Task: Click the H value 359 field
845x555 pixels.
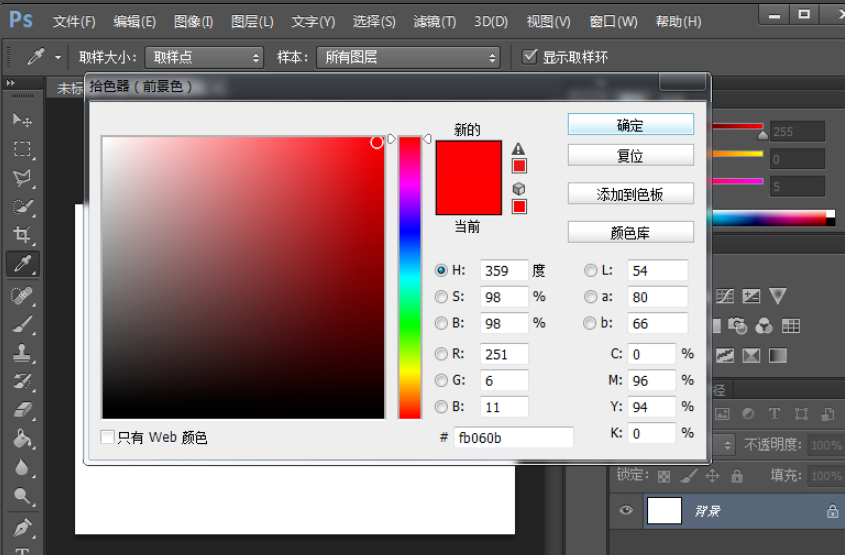Action: 504,270
